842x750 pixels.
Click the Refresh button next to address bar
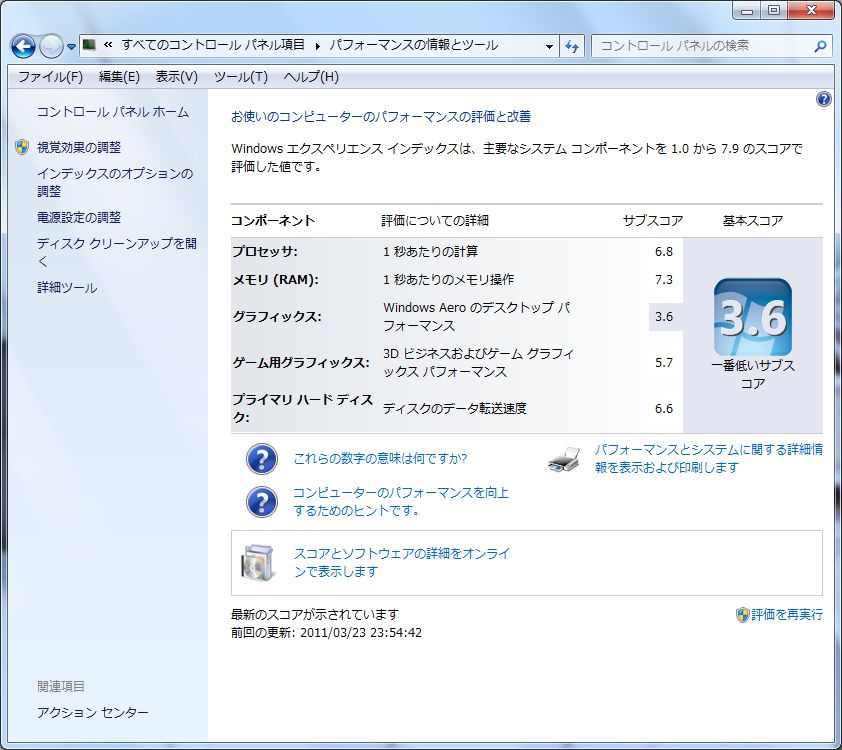coord(572,46)
